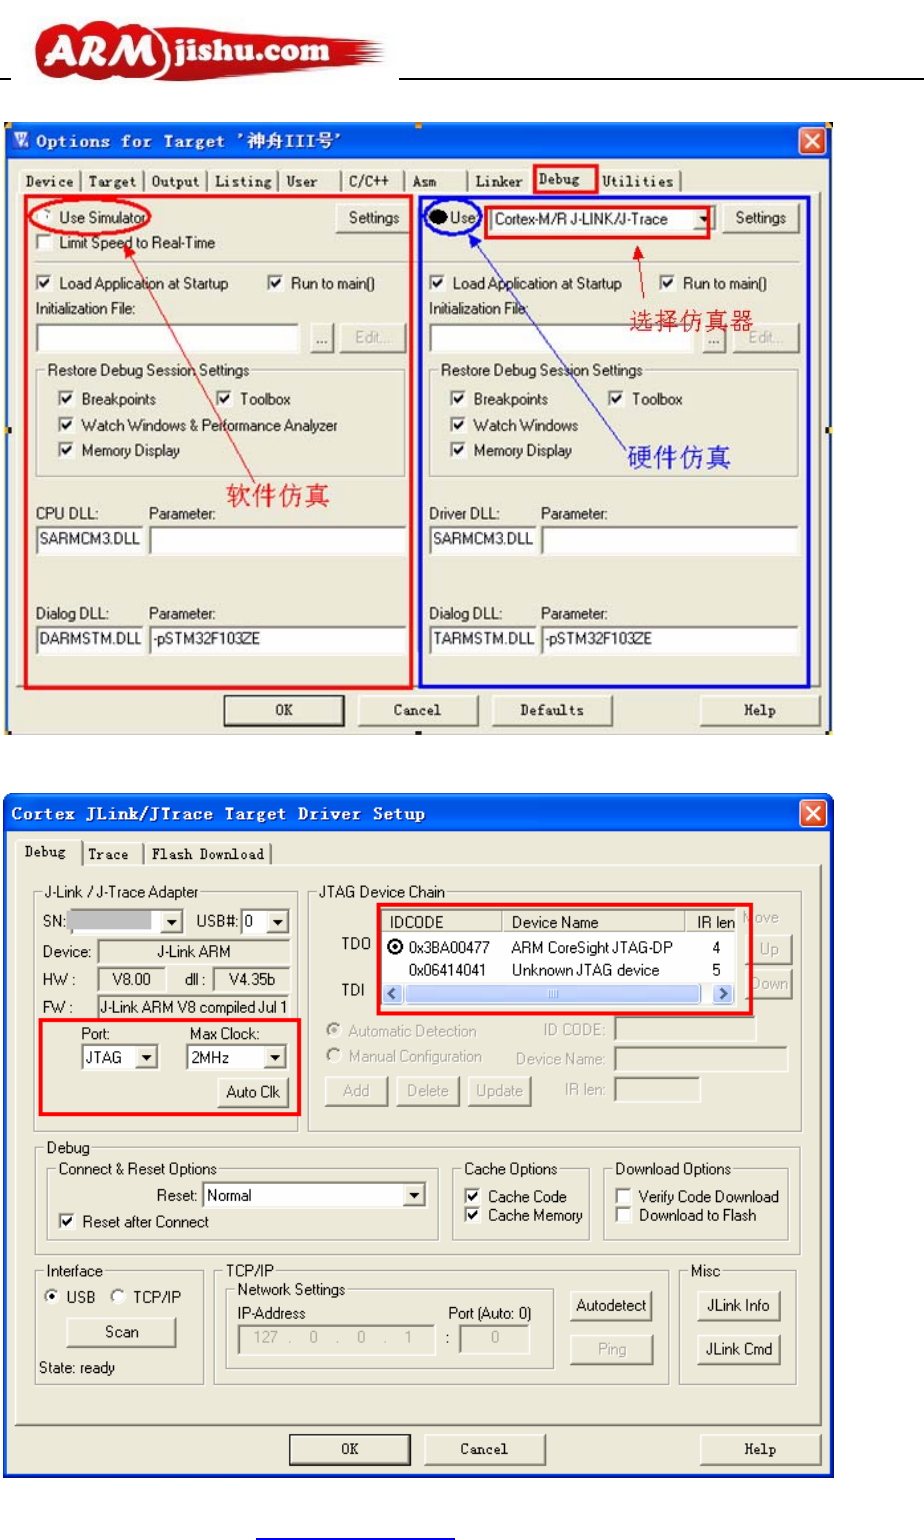Click simulator CPU DLL Parameter field
The width and height of the screenshot is (924, 1540).
pos(278,539)
